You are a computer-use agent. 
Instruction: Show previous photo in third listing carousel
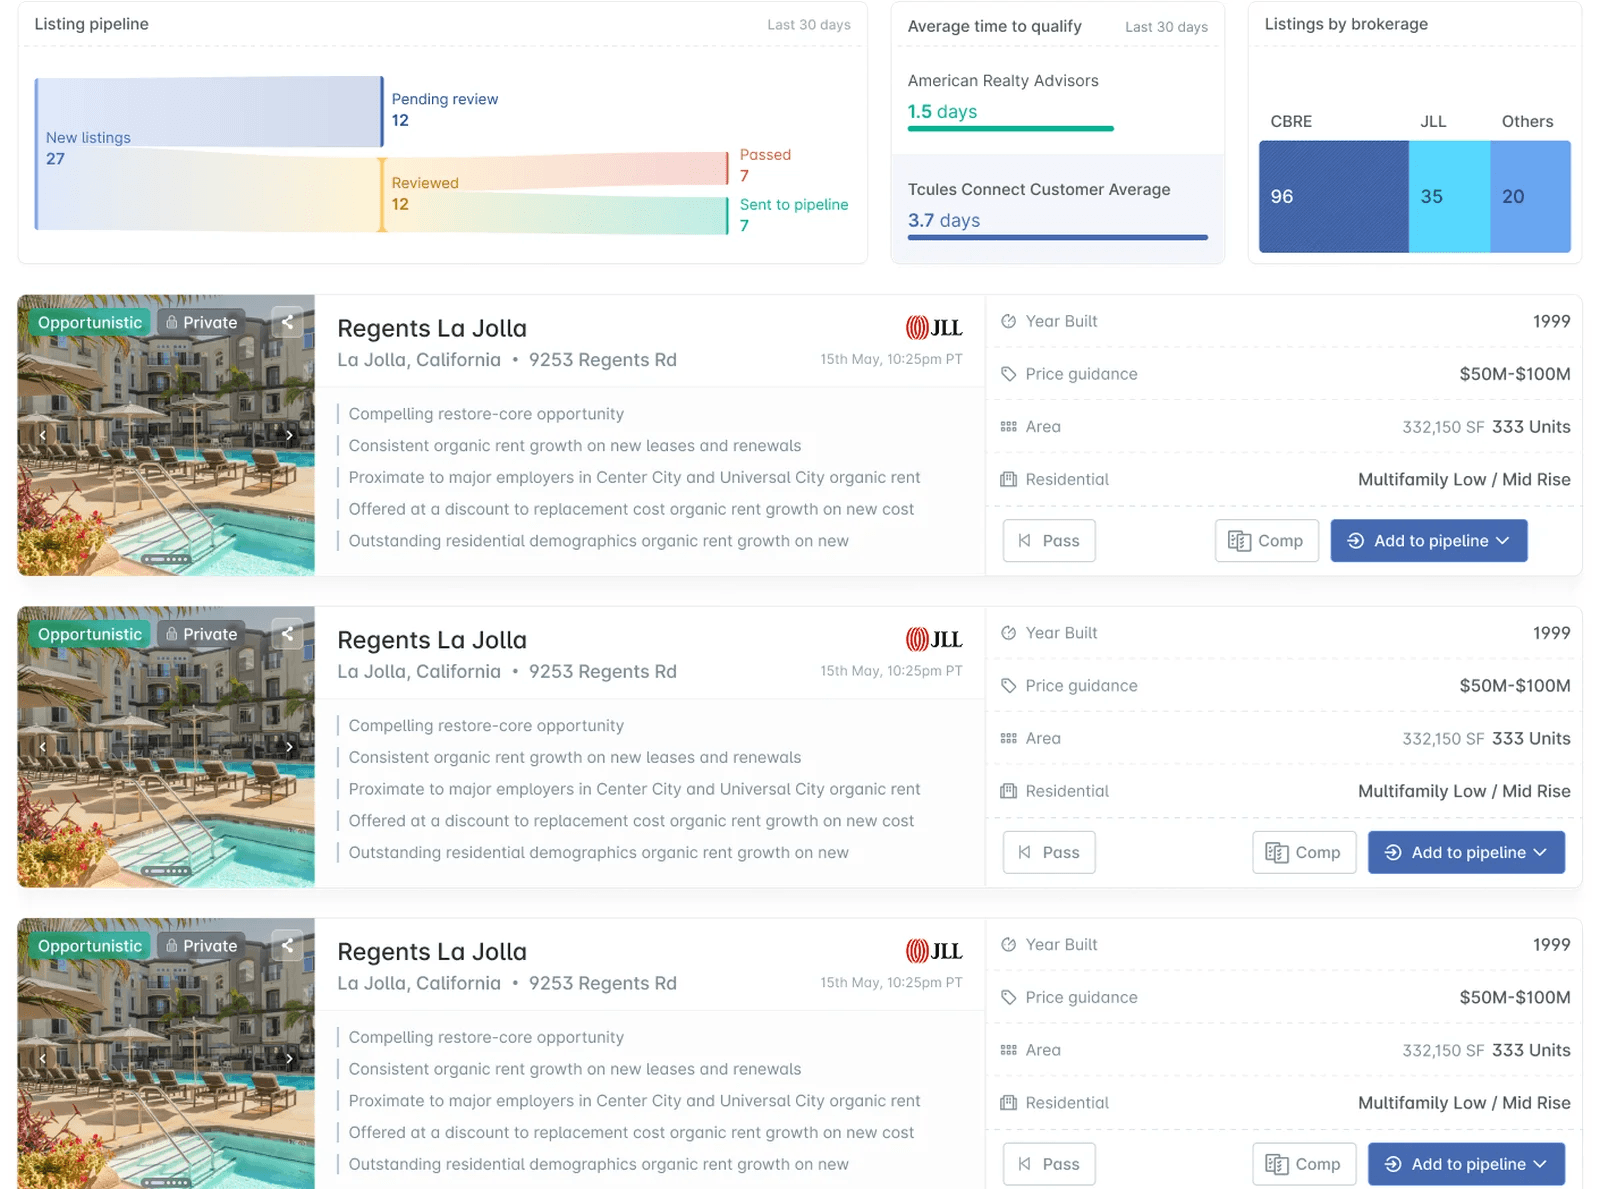coord(42,1059)
